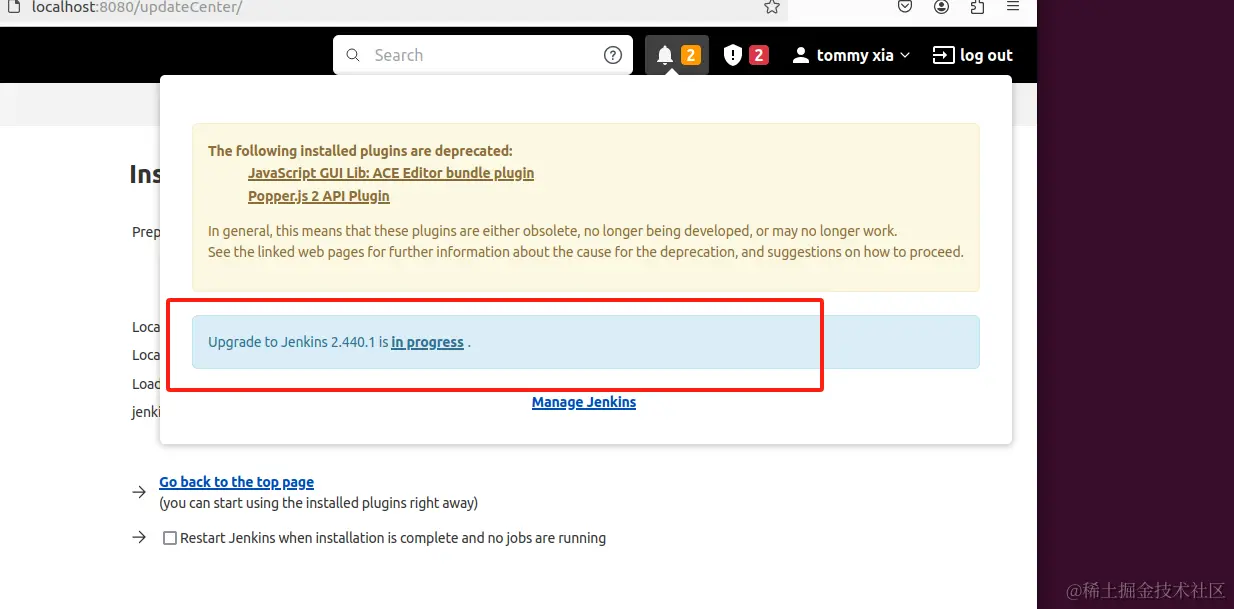Click the Firefox account icon
The width and height of the screenshot is (1234, 609).
[941, 7]
